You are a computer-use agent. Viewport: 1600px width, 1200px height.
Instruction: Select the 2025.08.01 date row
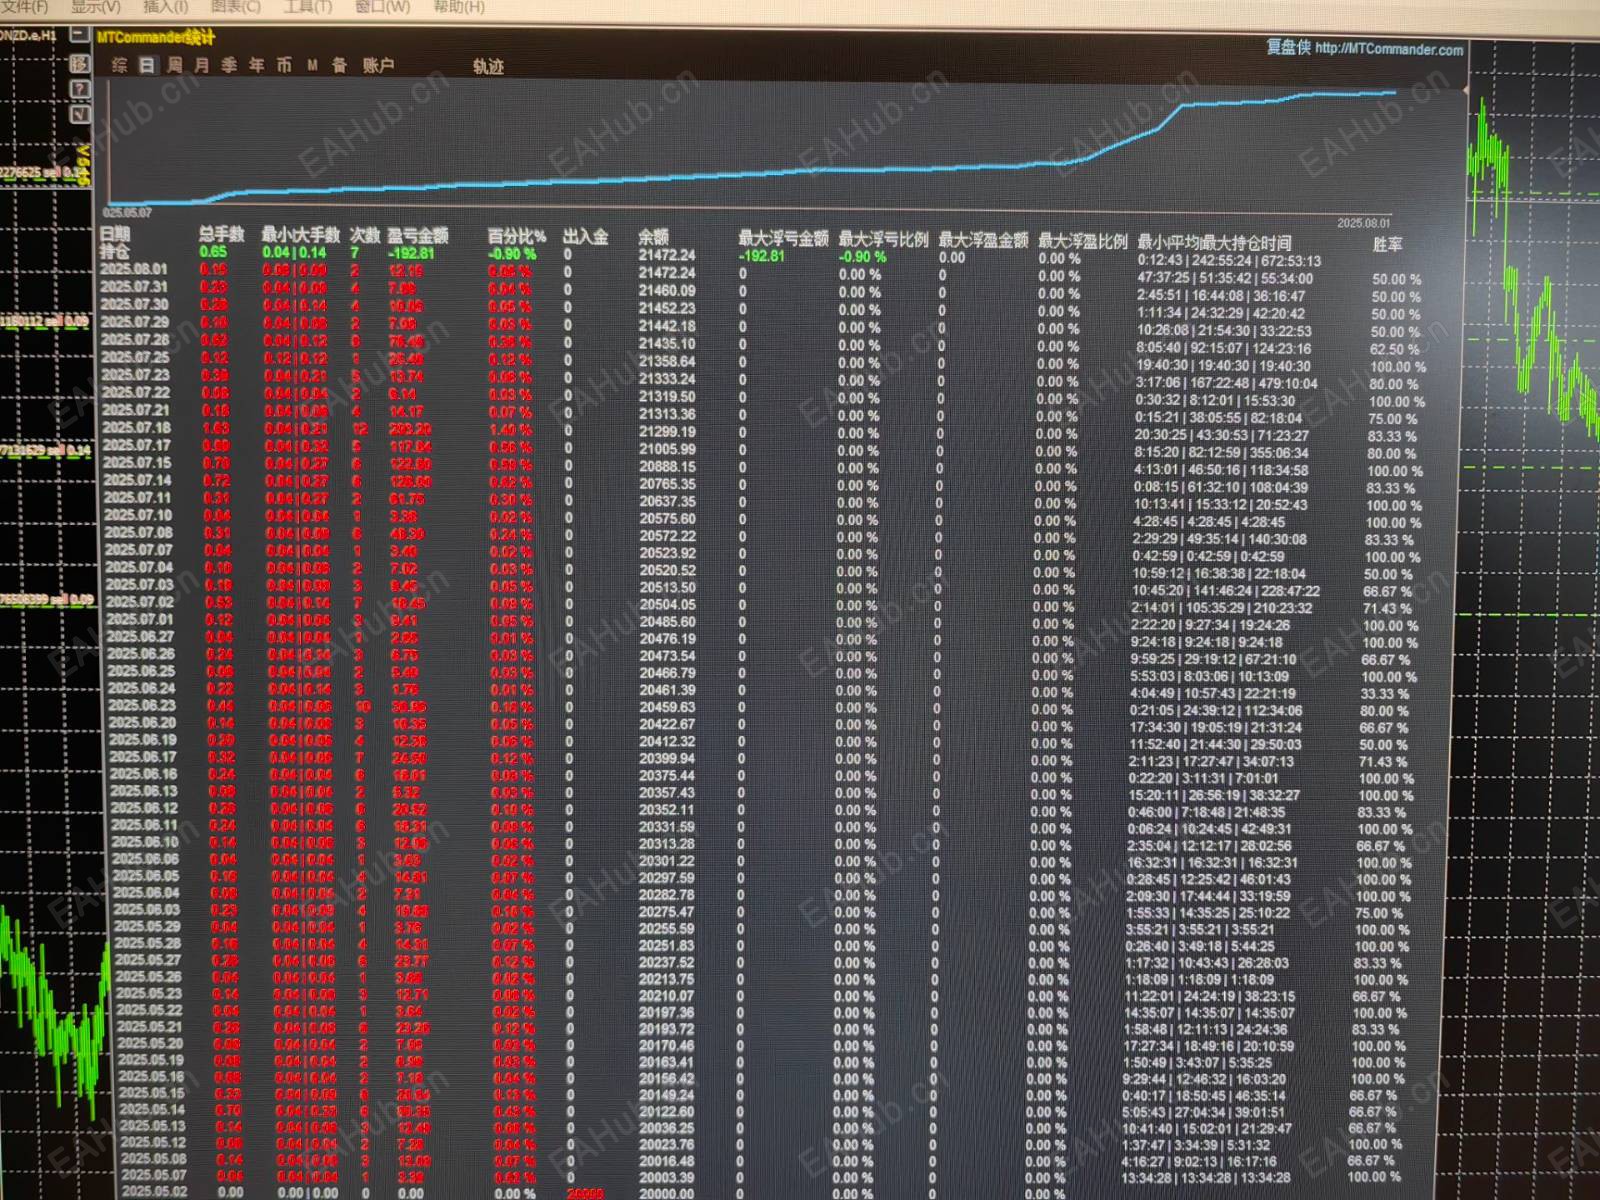[x=133, y=269]
